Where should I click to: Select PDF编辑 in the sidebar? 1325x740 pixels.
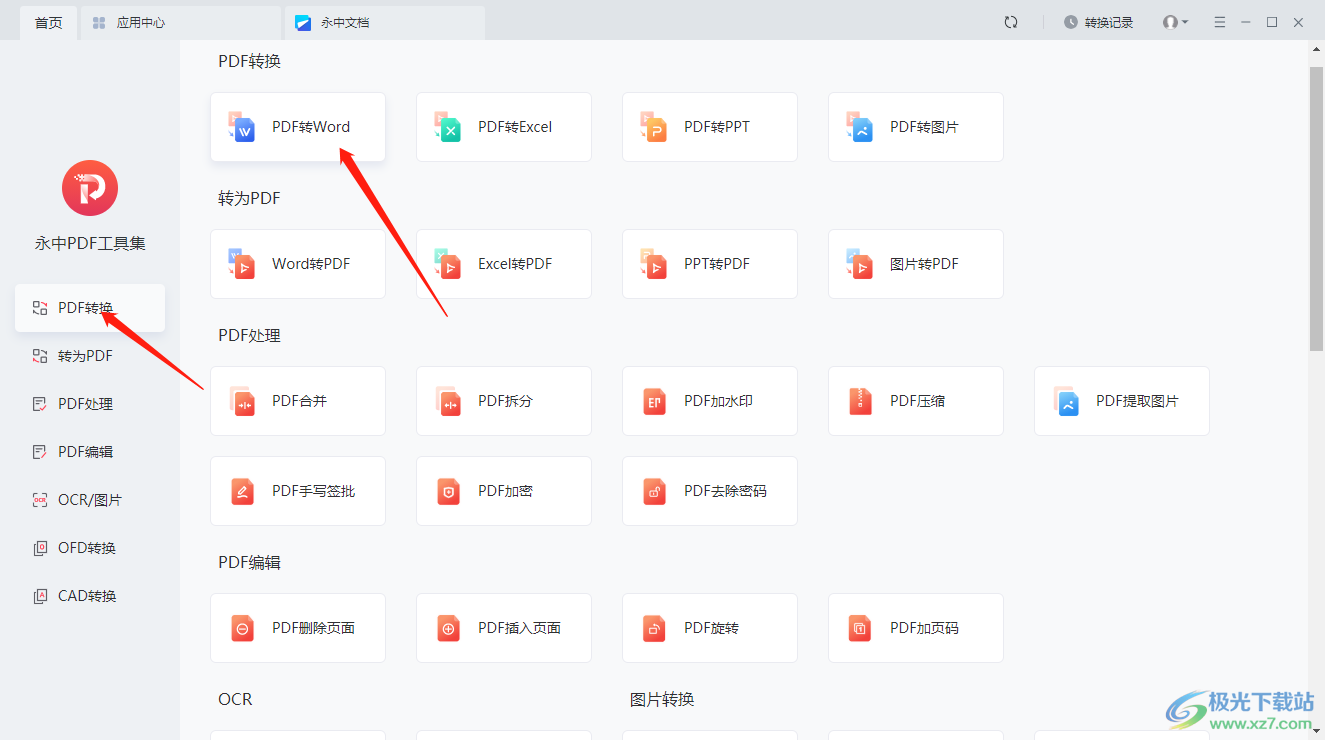point(90,452)
